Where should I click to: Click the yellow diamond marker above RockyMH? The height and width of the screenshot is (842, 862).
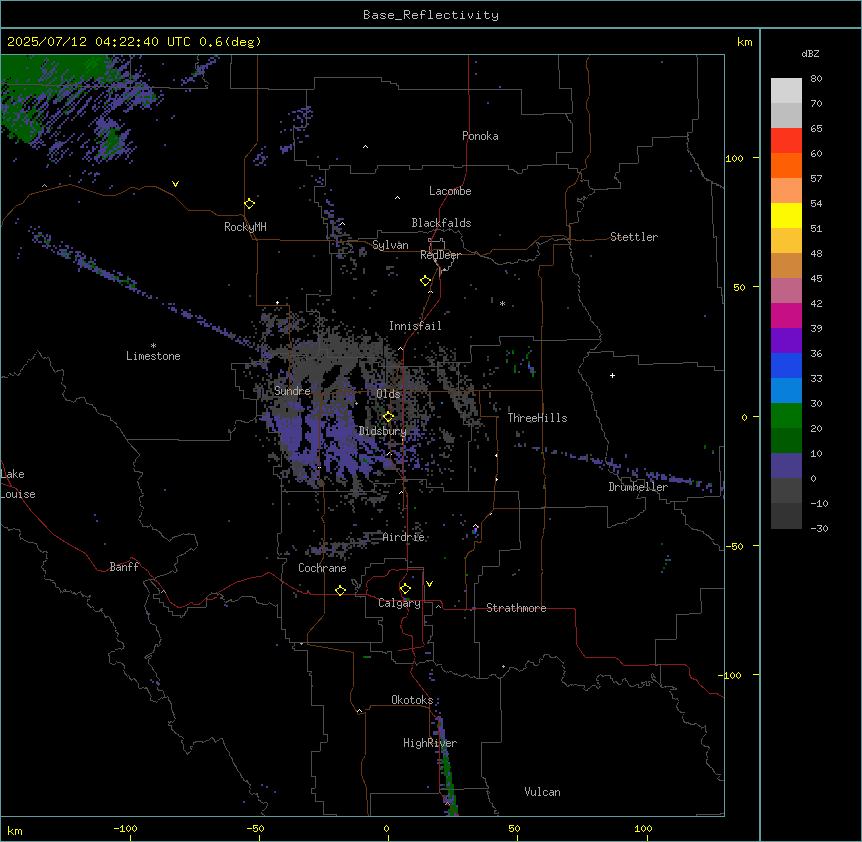pos(249,204)
